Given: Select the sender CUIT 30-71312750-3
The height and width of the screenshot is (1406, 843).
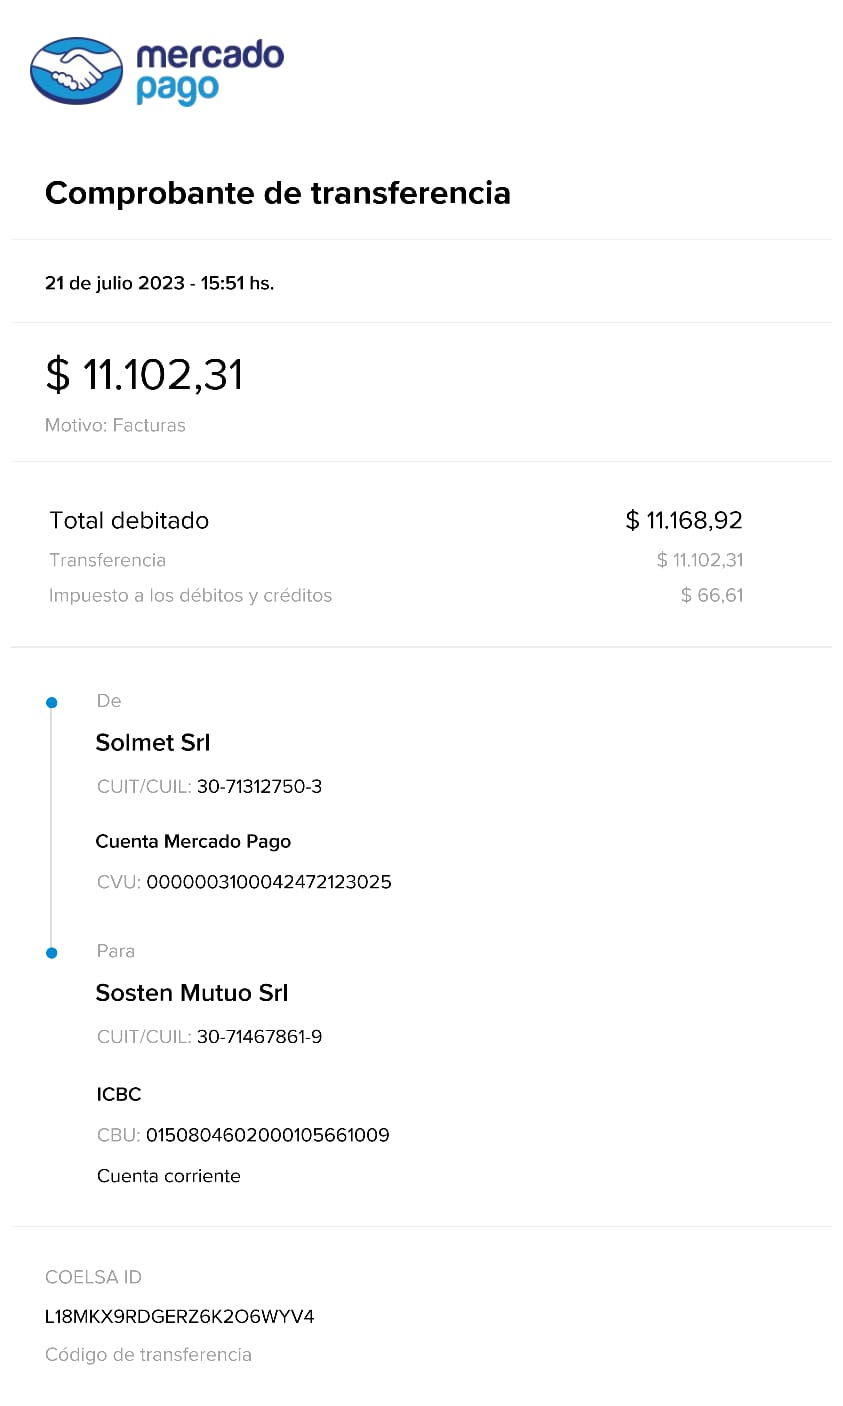Looking at the screenshot, I should (x=259, y=787).
